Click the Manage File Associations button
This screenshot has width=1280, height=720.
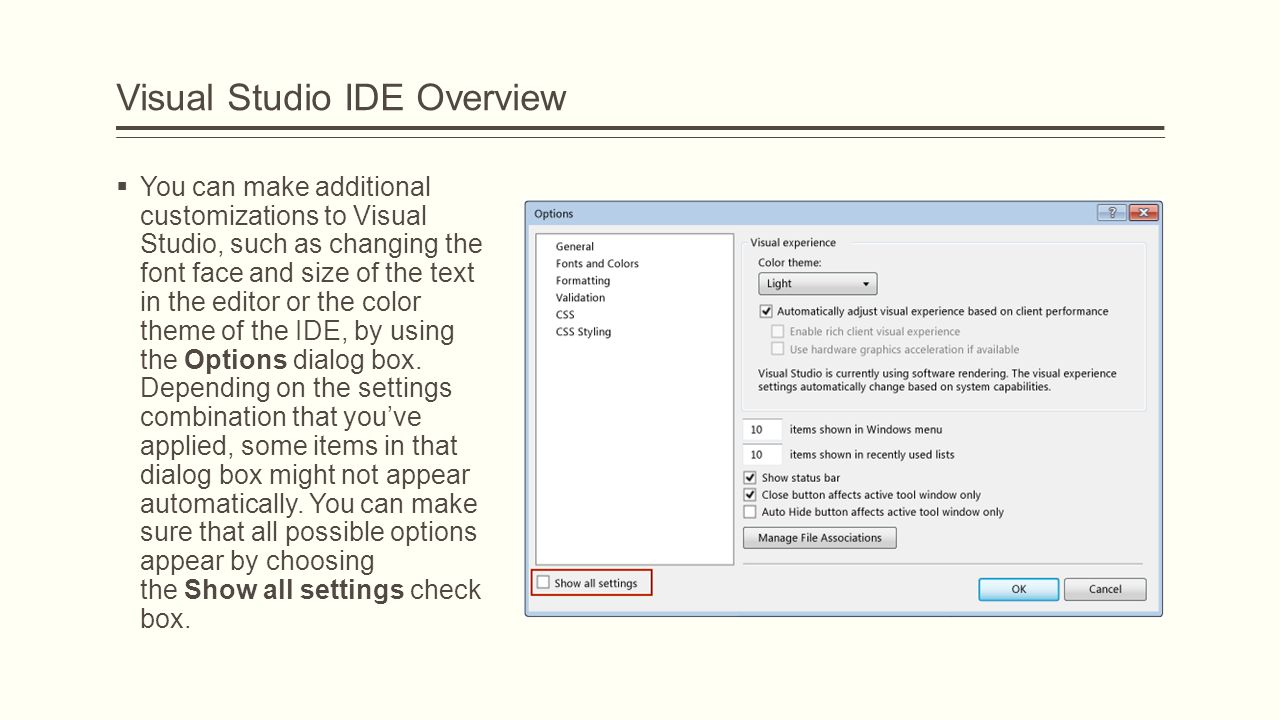[820, 538]
